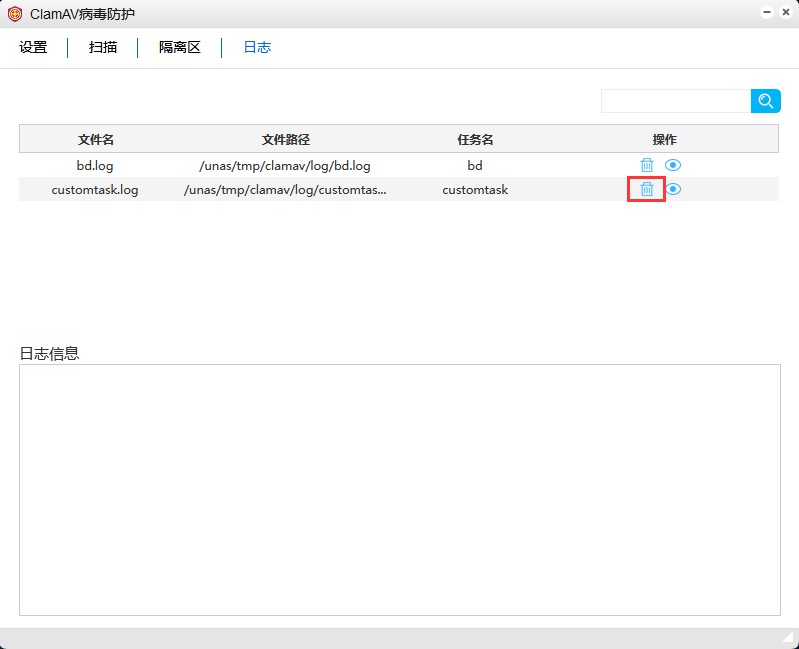Delete the bd.log log file
This screenshot has width=799, height=649.
coord(647,165)
